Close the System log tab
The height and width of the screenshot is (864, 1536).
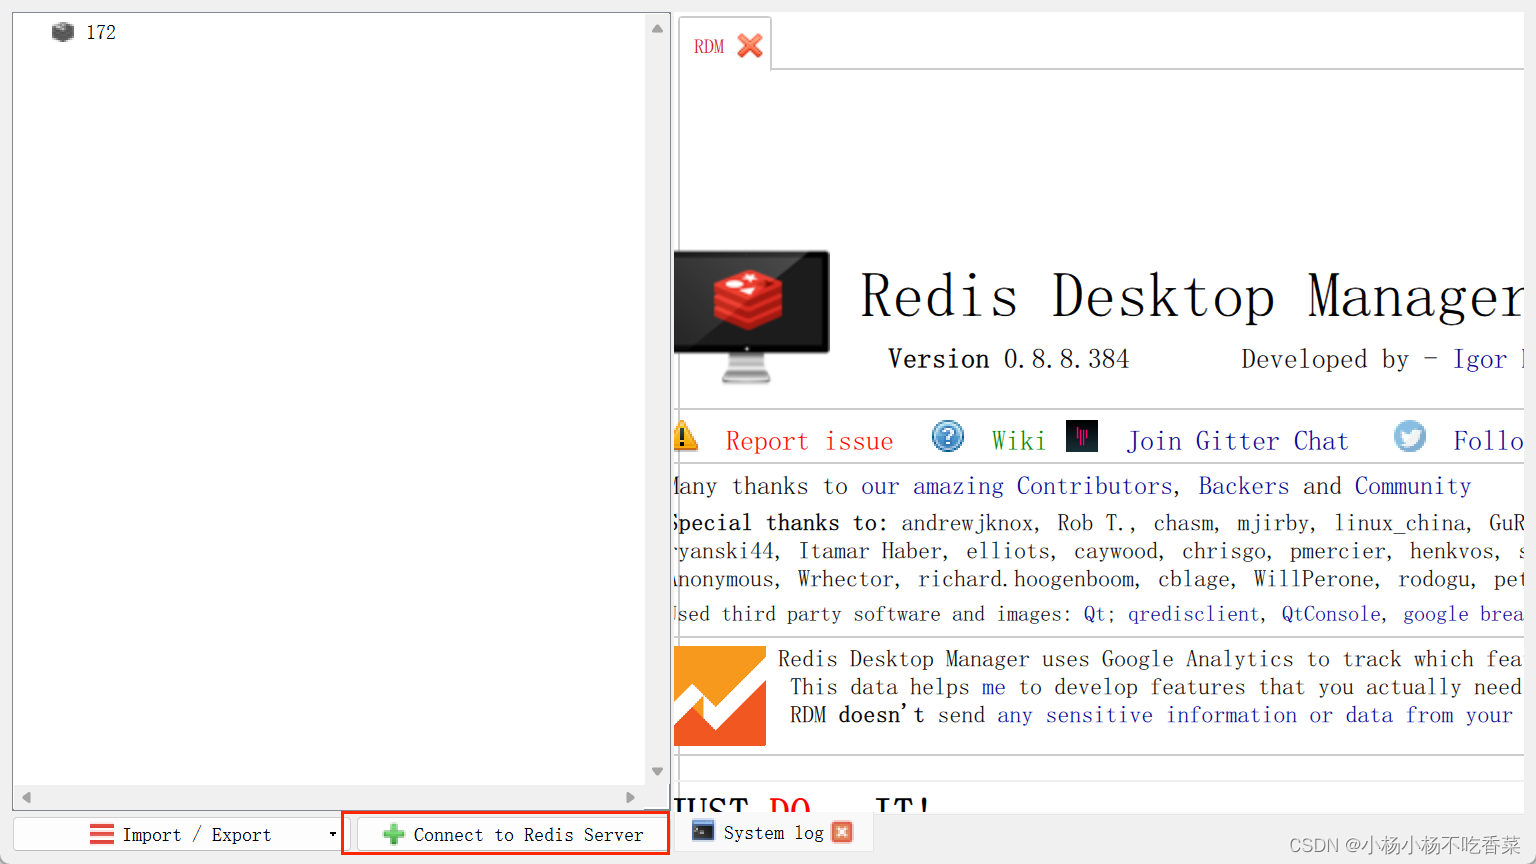point(843,832)
